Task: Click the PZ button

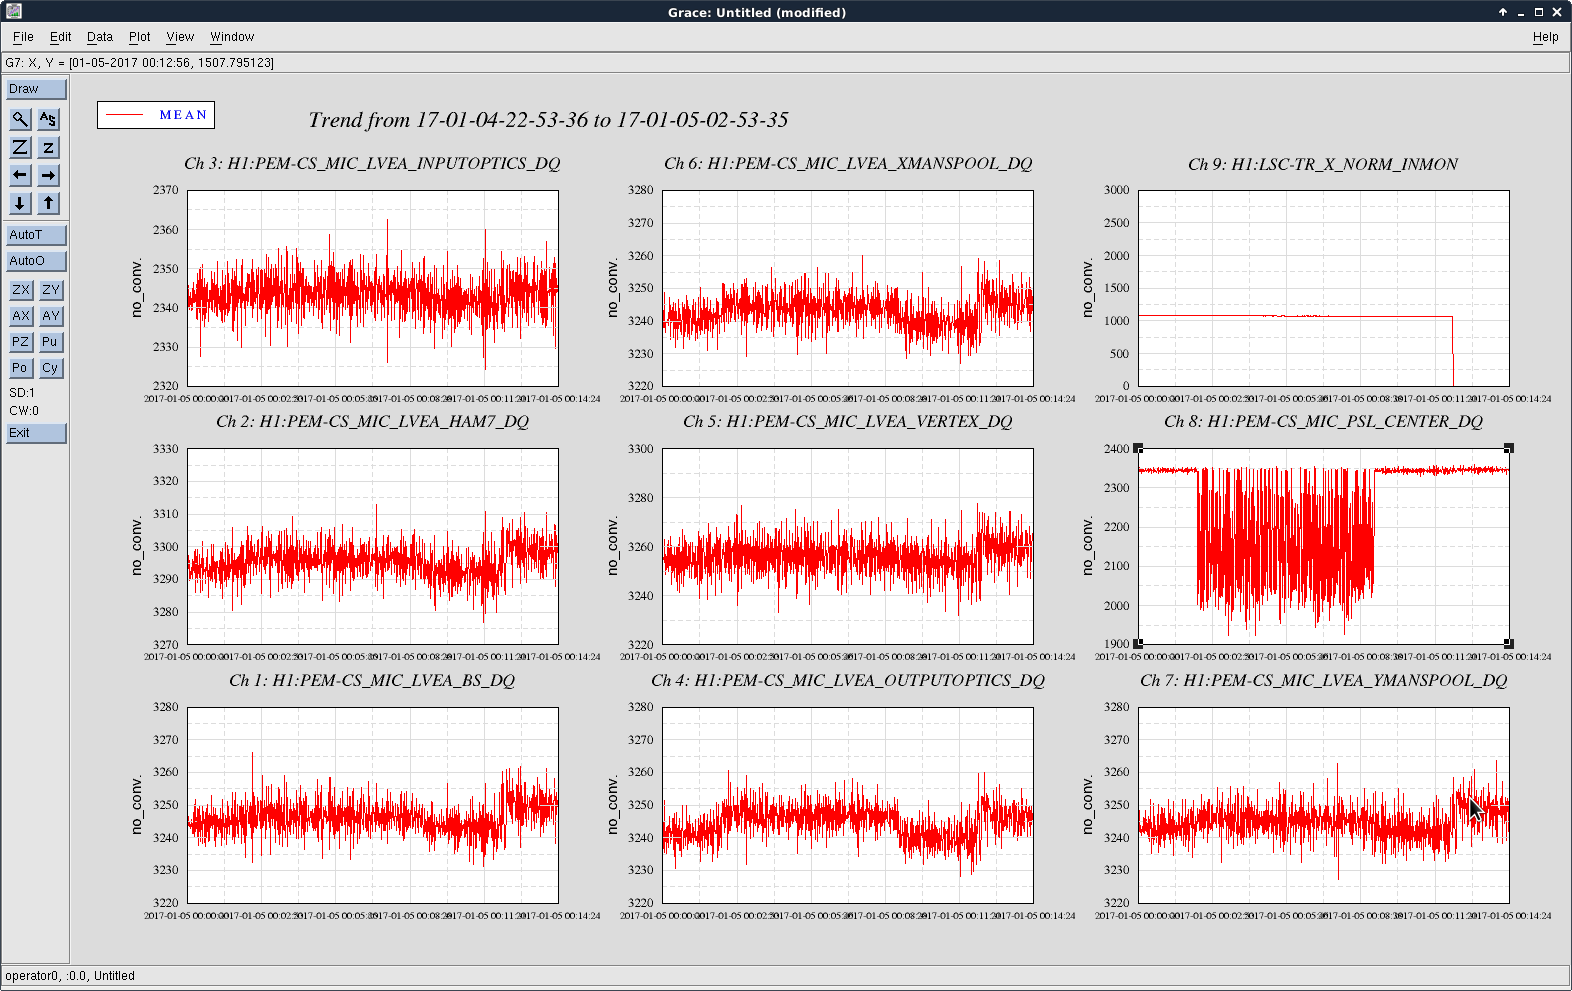Action: tap(21, 342)
